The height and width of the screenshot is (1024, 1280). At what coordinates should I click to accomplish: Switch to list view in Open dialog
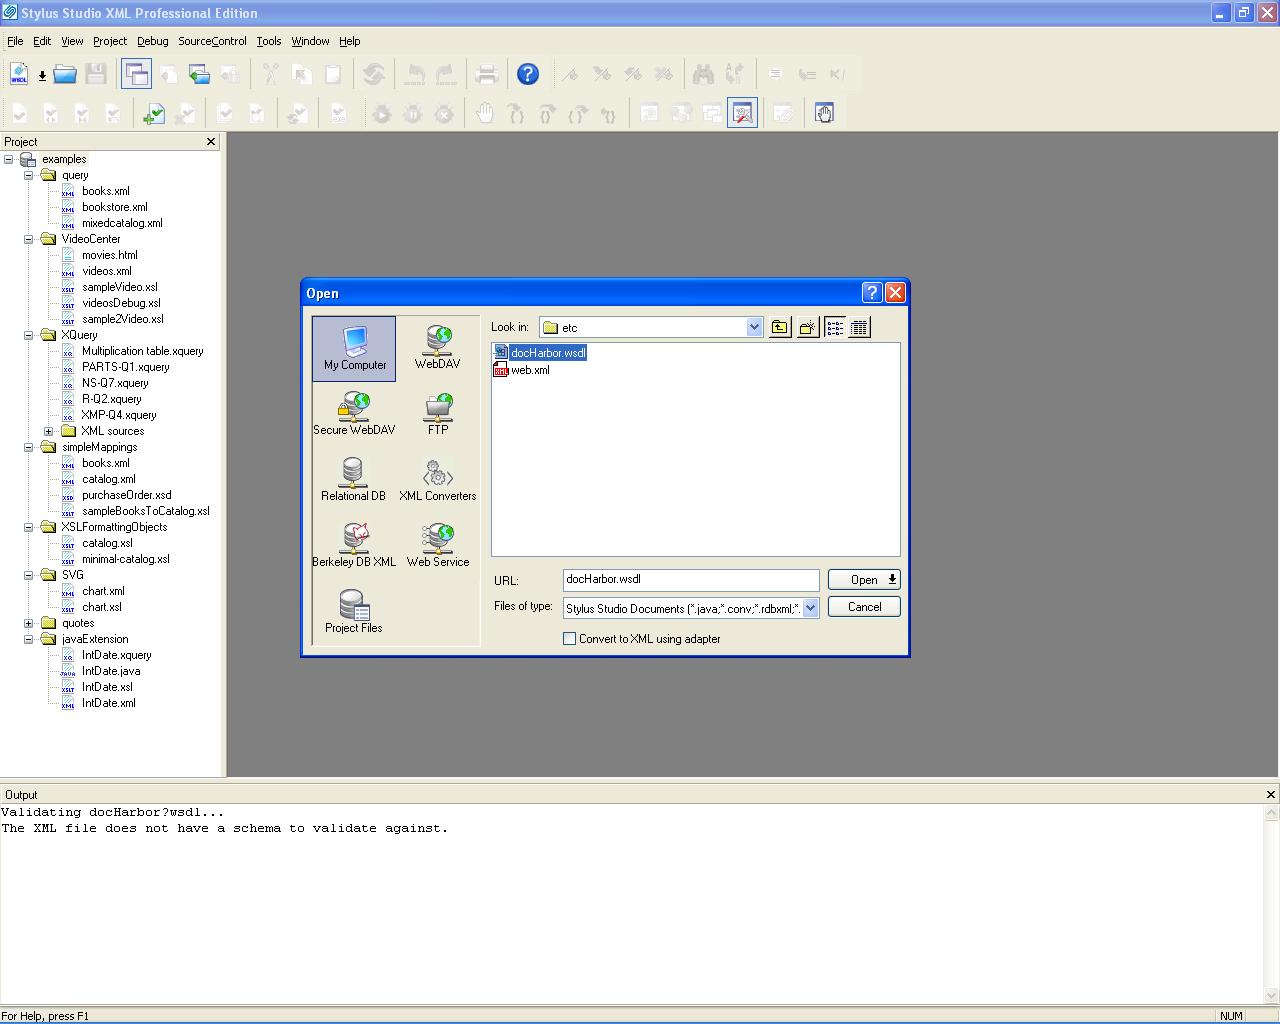tap(834, 327)
